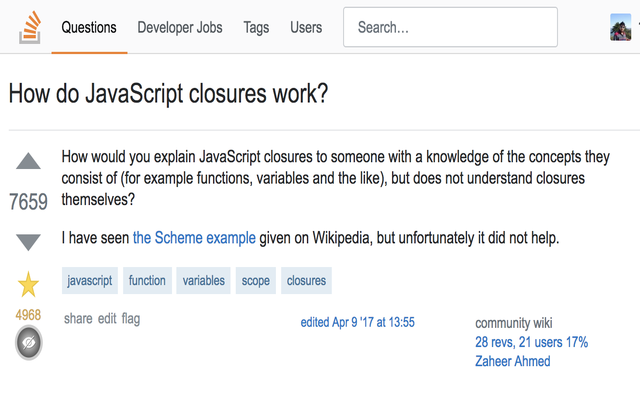Upvote the question with the up arrow
Screen dimensions: 640x400
(x=29, y=162)
